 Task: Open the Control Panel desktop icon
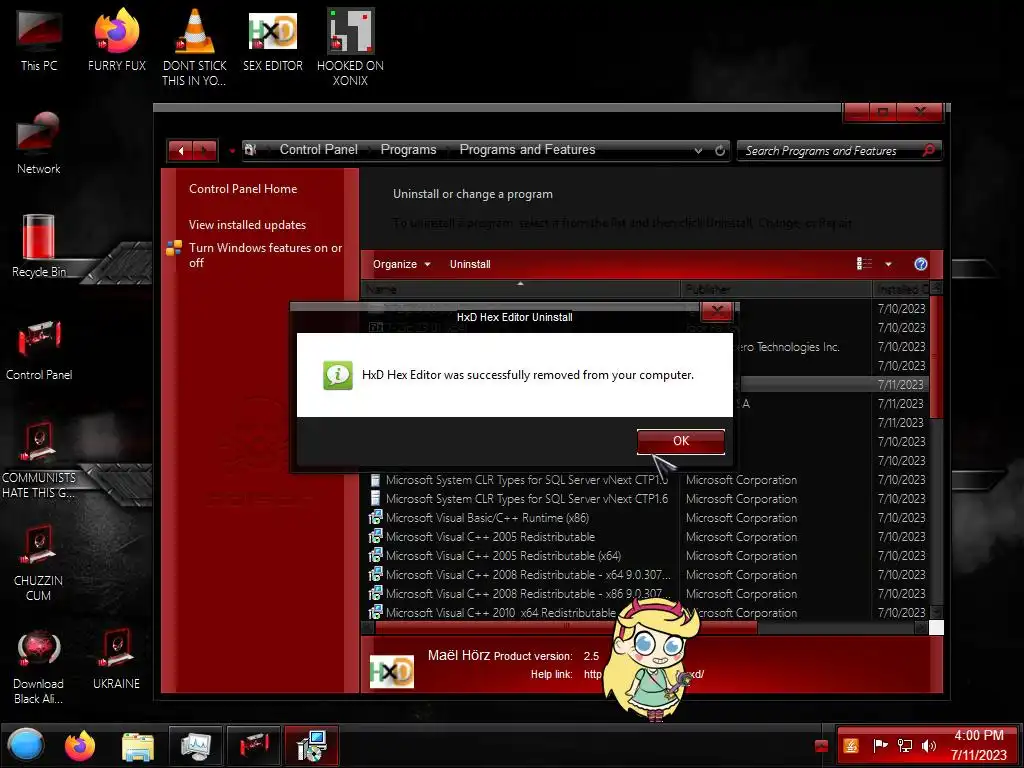[39, 350]
